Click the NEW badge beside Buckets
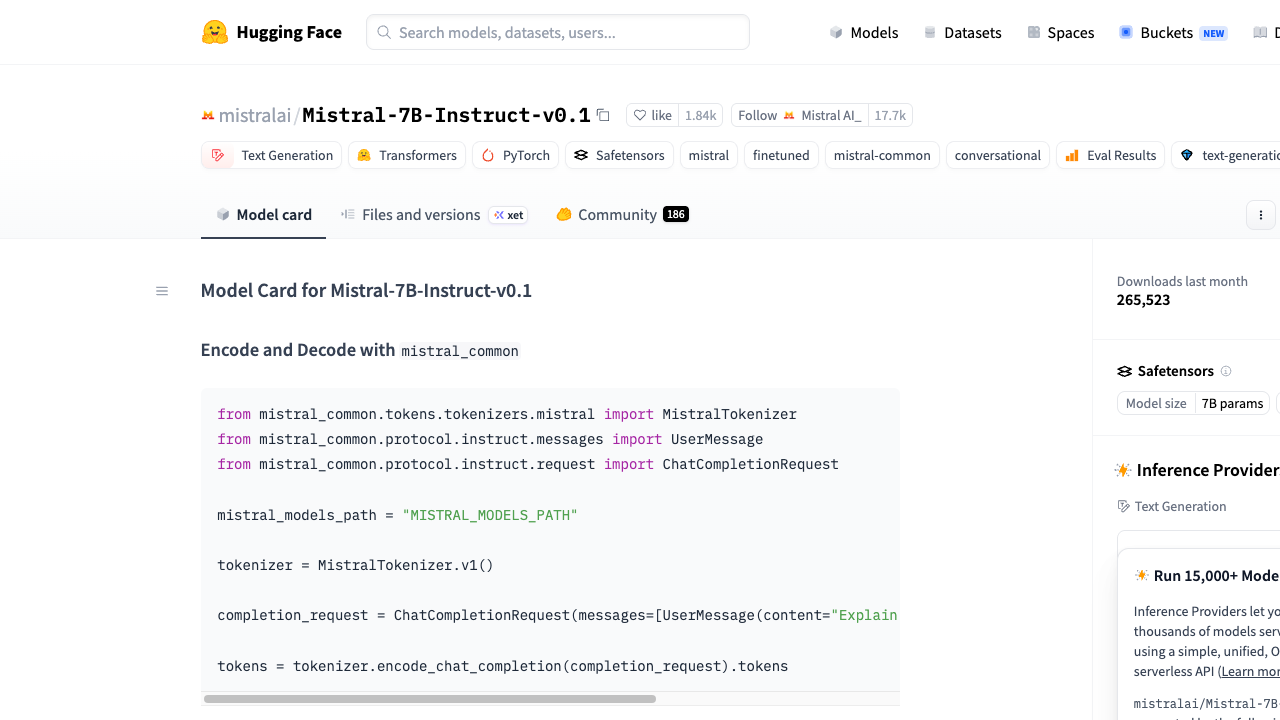 pos(1214,33)
